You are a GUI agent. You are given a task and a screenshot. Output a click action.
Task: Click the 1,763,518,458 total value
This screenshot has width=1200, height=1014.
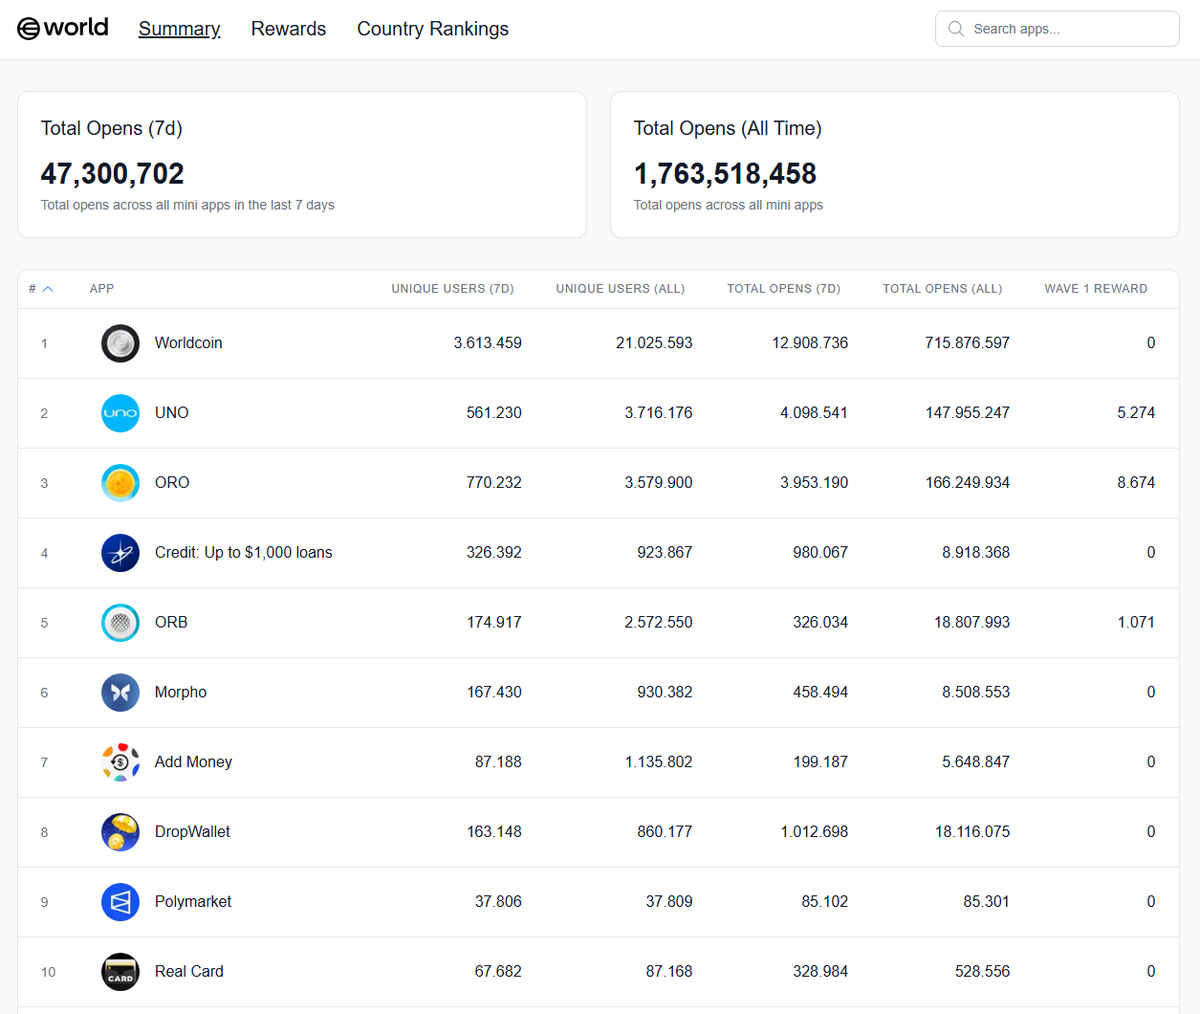point(725,174)
